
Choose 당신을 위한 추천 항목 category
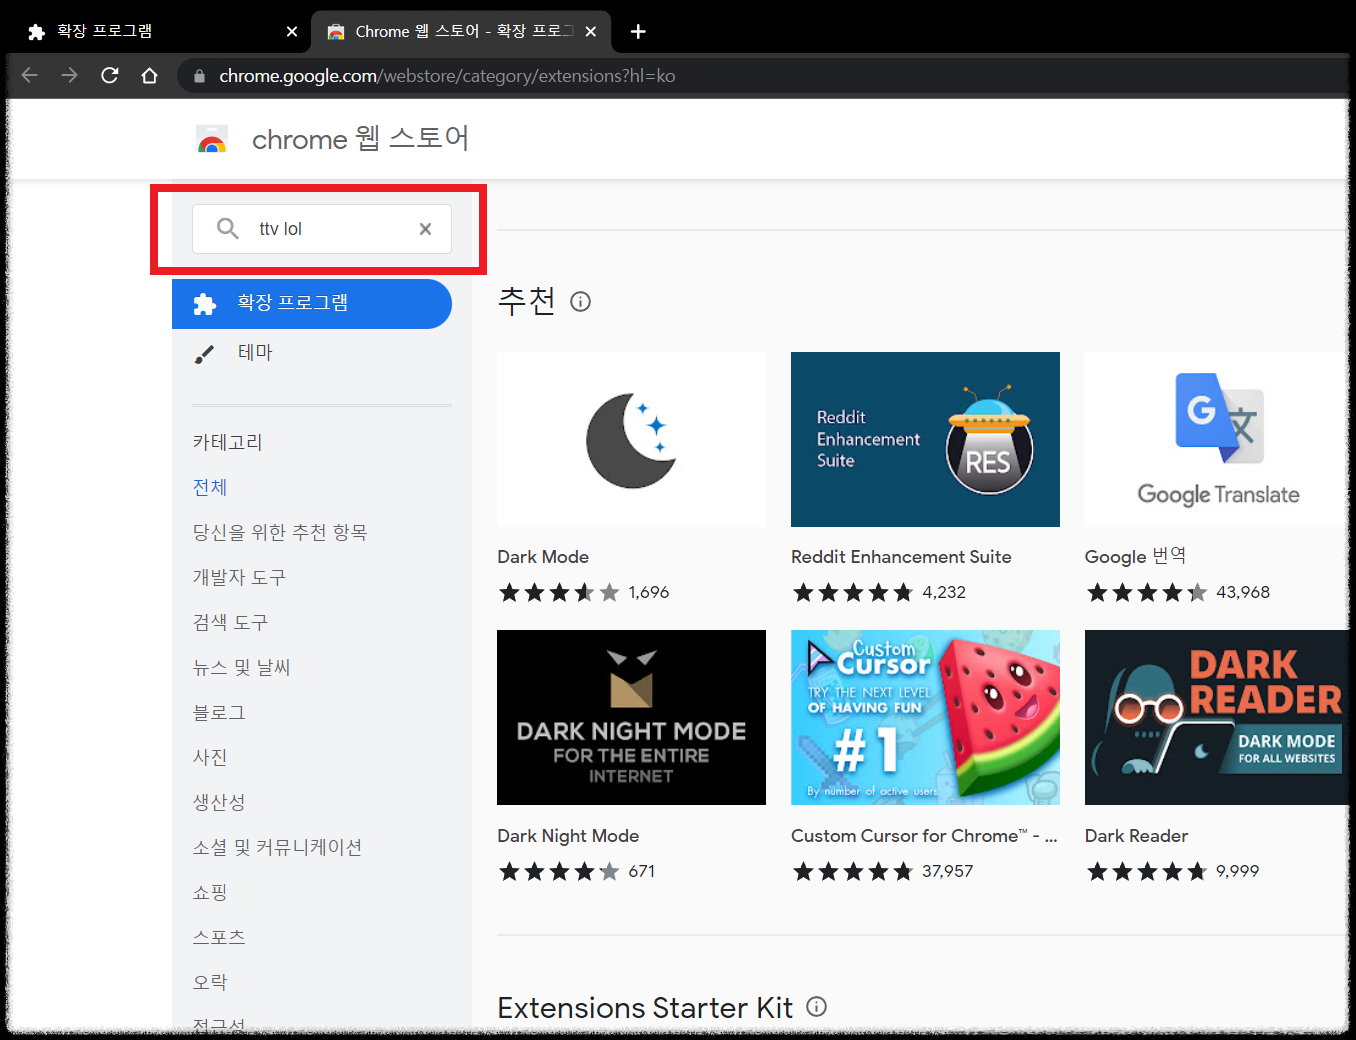(280, 532)
